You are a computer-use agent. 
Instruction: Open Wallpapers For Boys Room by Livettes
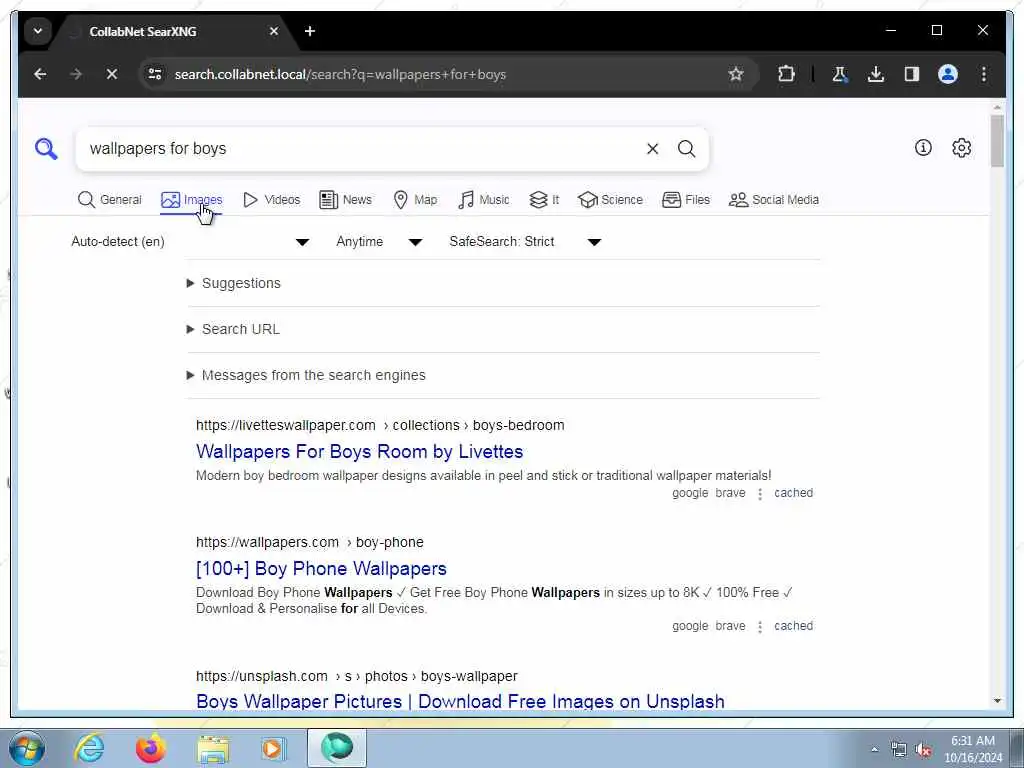coord(360,451)
